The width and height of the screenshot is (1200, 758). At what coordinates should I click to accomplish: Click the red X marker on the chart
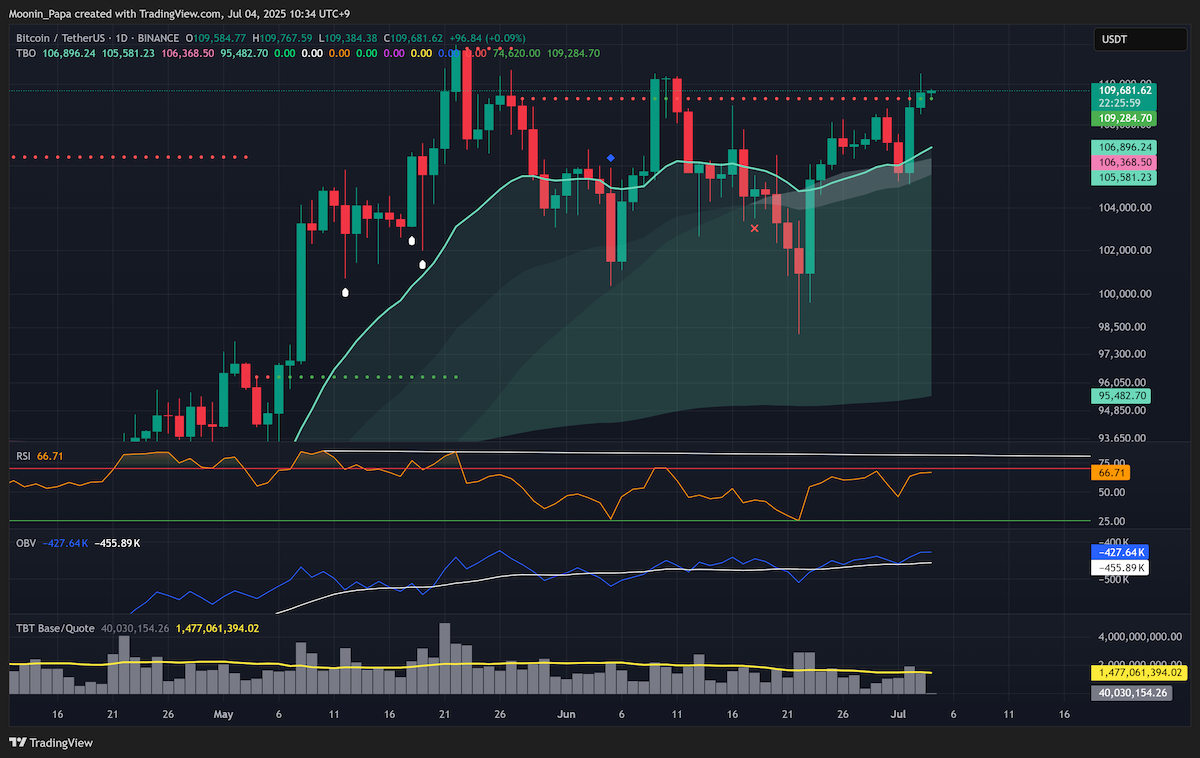(x=754, y=229)
